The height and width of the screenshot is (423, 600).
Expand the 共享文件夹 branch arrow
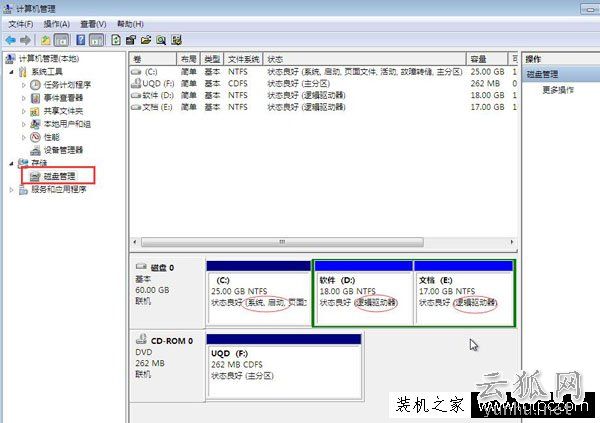23,111
